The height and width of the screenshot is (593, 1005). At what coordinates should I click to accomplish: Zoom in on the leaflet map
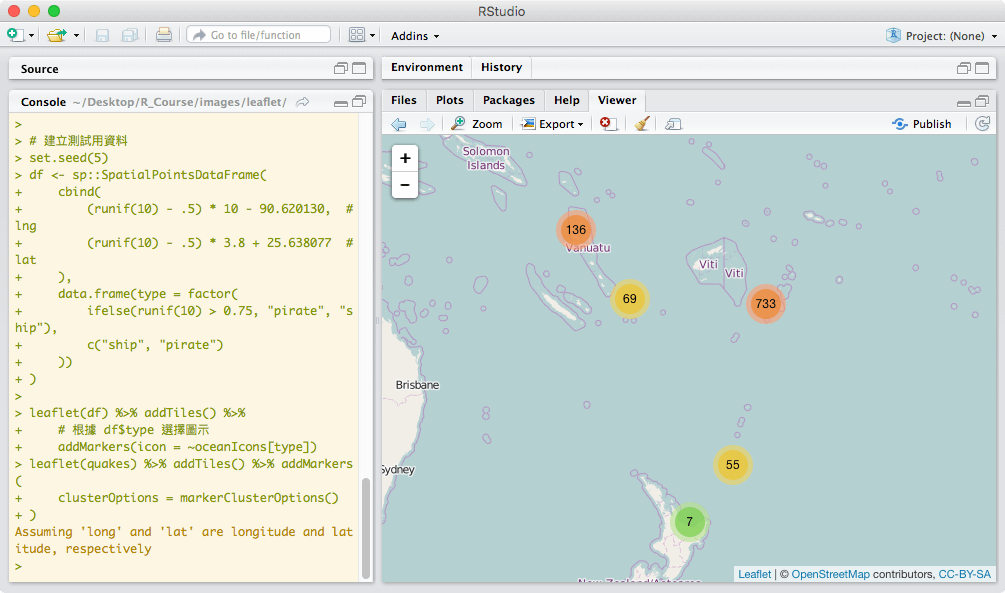405,158
